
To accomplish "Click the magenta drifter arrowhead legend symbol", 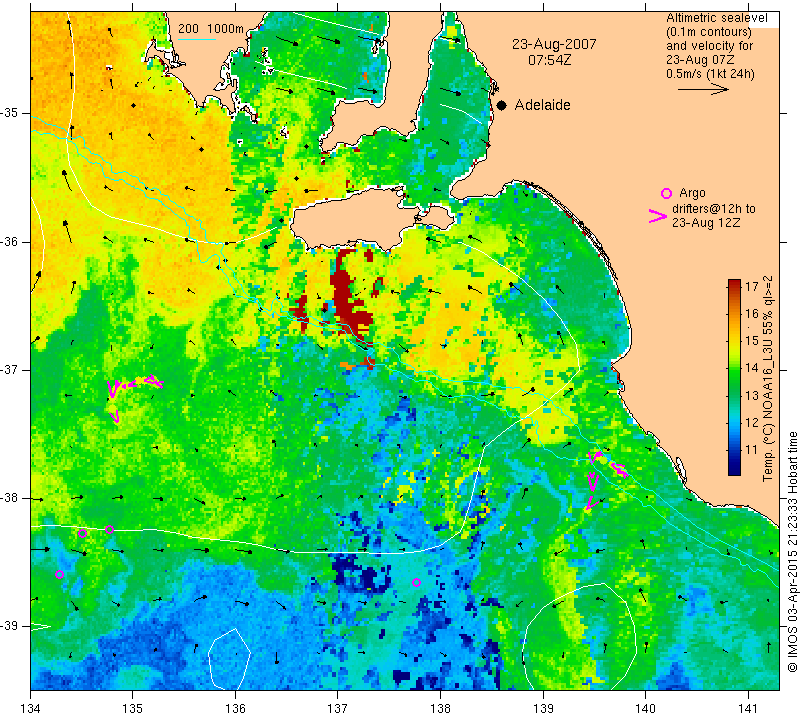I will pyautogui.click(x=658, y=216).
